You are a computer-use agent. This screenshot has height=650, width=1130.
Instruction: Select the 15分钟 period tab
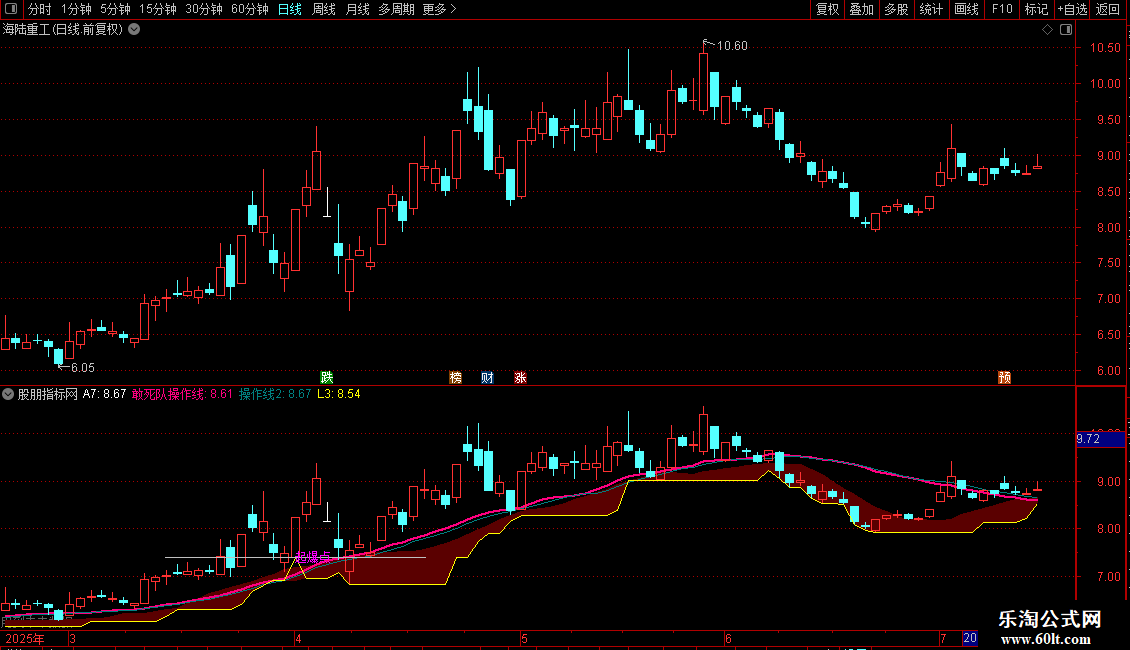tap(157, 9)
